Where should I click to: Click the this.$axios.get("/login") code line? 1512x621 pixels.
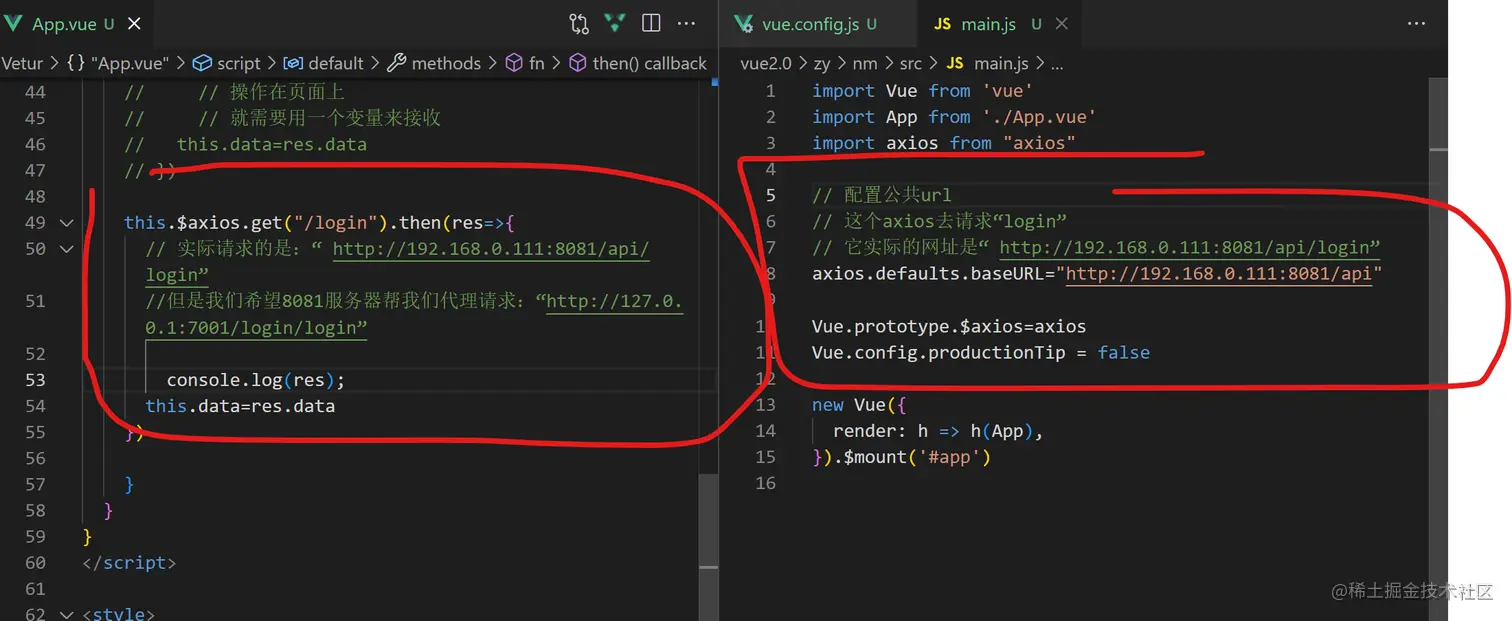point(318,223)
